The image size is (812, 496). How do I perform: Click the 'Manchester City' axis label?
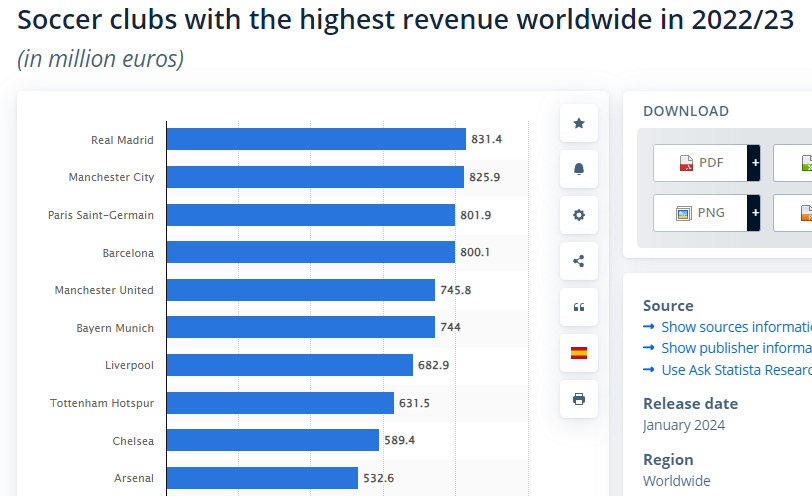point(111,177)
